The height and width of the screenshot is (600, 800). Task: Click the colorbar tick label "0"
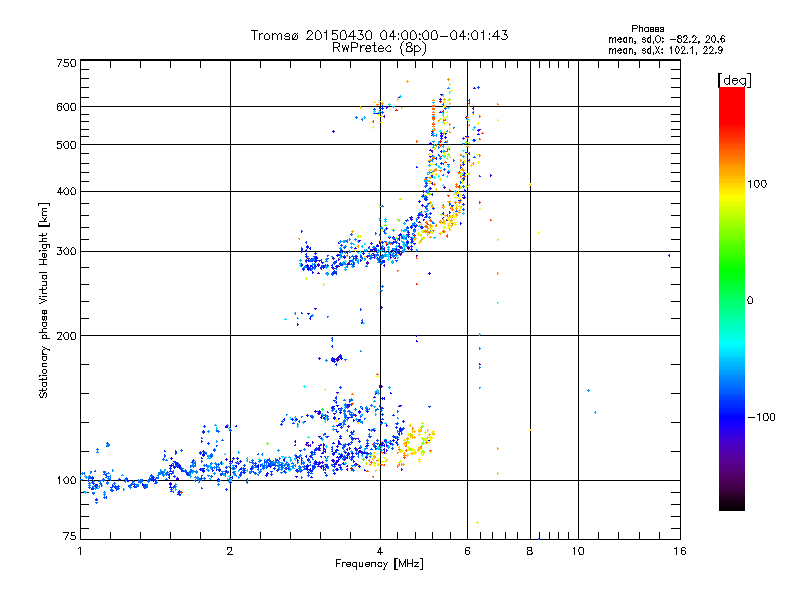click(x=750, y=301)
